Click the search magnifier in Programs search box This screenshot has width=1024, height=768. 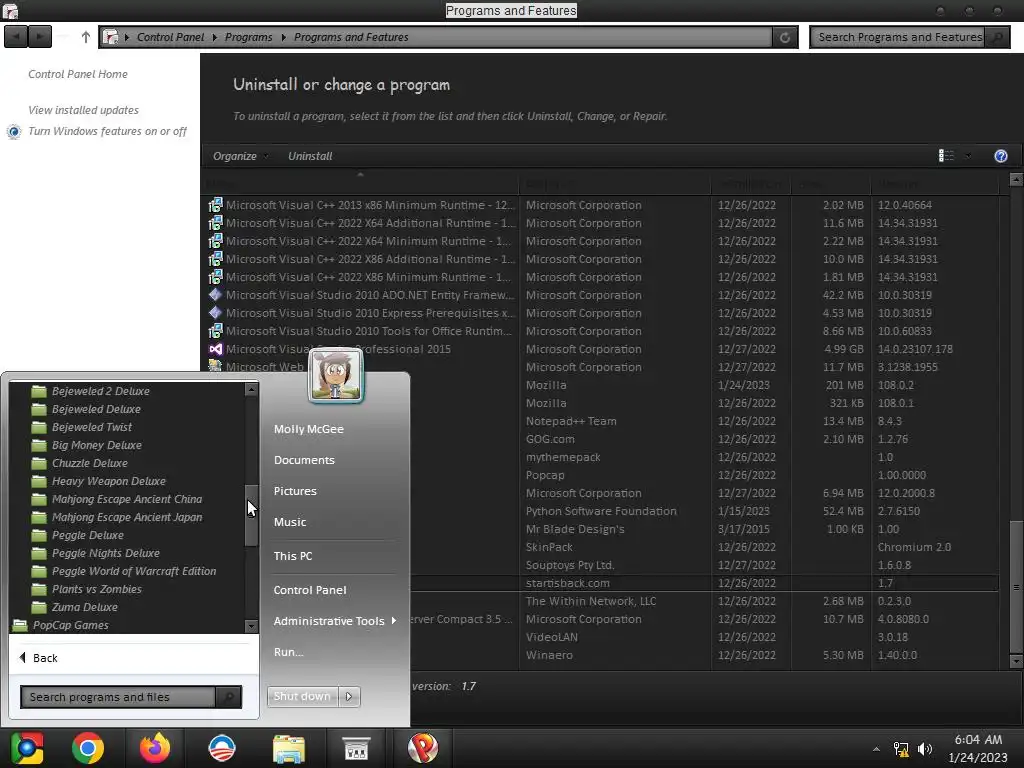tap(997, 37)
